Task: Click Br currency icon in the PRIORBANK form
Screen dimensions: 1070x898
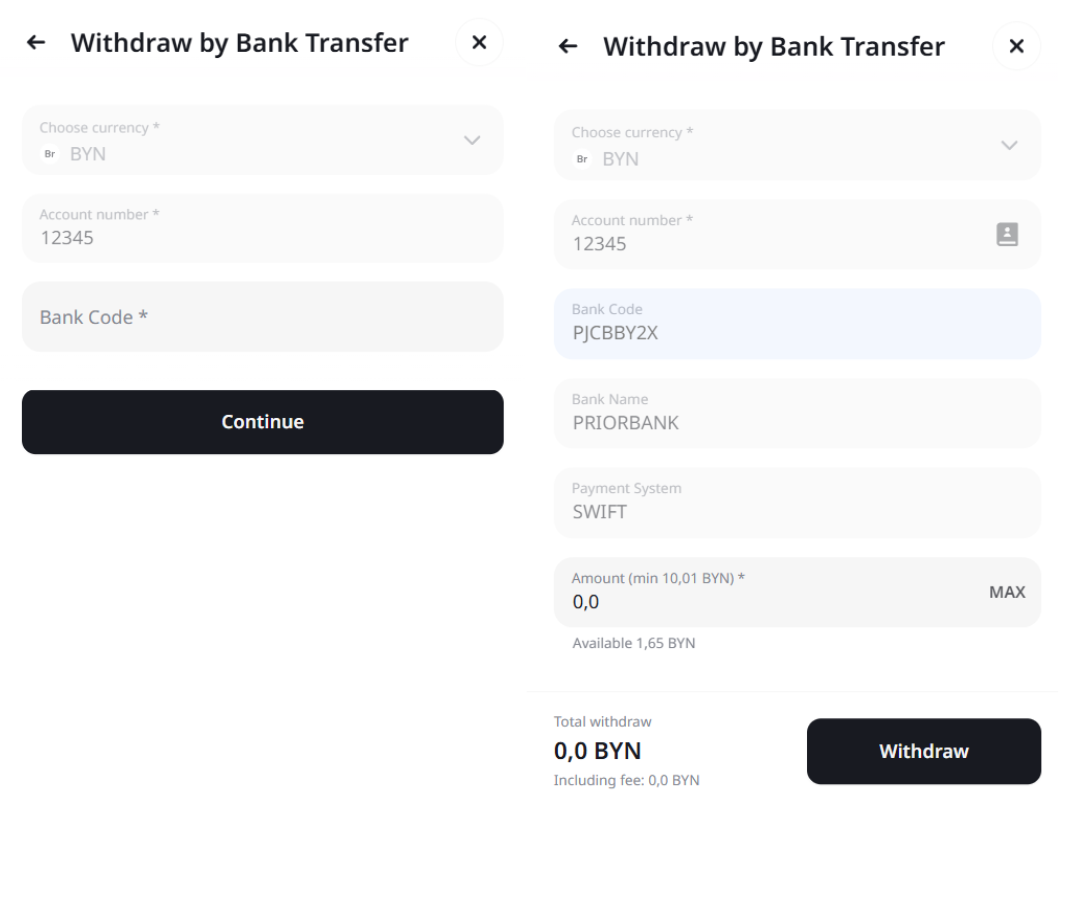Action: pyautogui.click(x=580, y=159)
